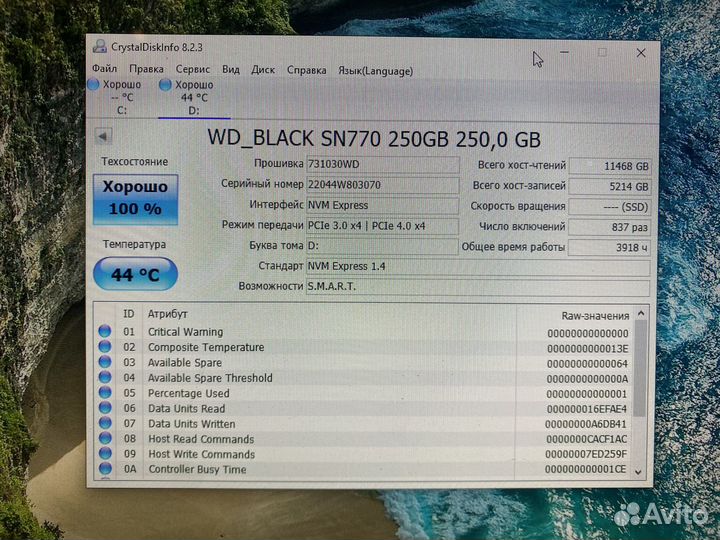The height and width of the screenshot is (540, 720).
Task: Close the CrystalDiskInfo window
Action: (641, 53)
